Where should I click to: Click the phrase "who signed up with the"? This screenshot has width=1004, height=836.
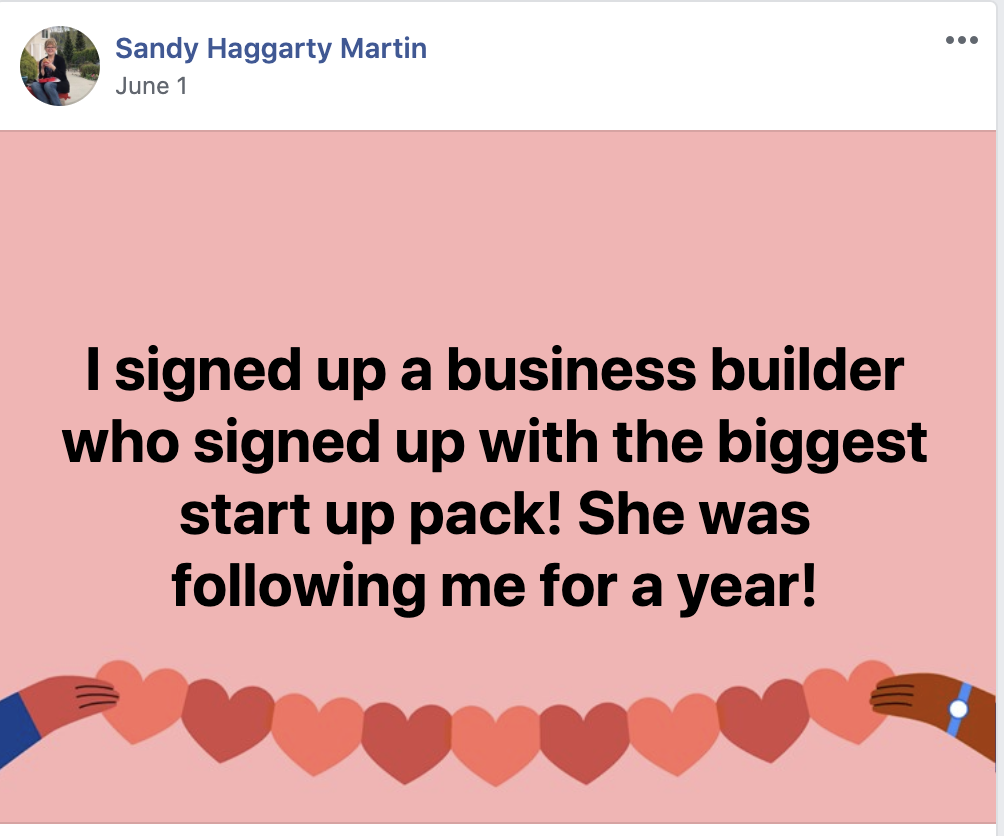coord(383,442)
